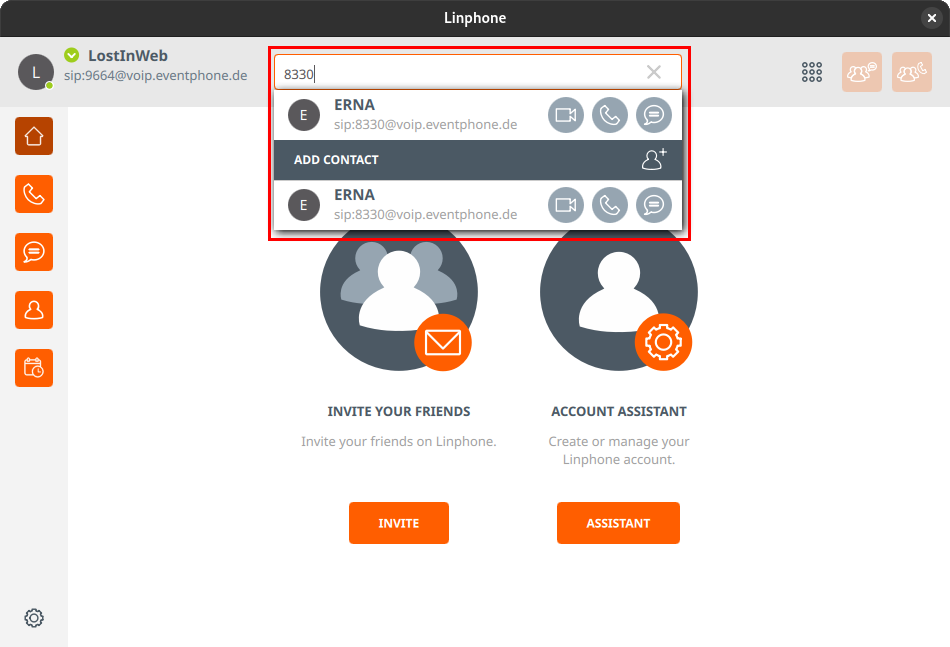Click the add contact person-plus icon

tap(654, 159)
